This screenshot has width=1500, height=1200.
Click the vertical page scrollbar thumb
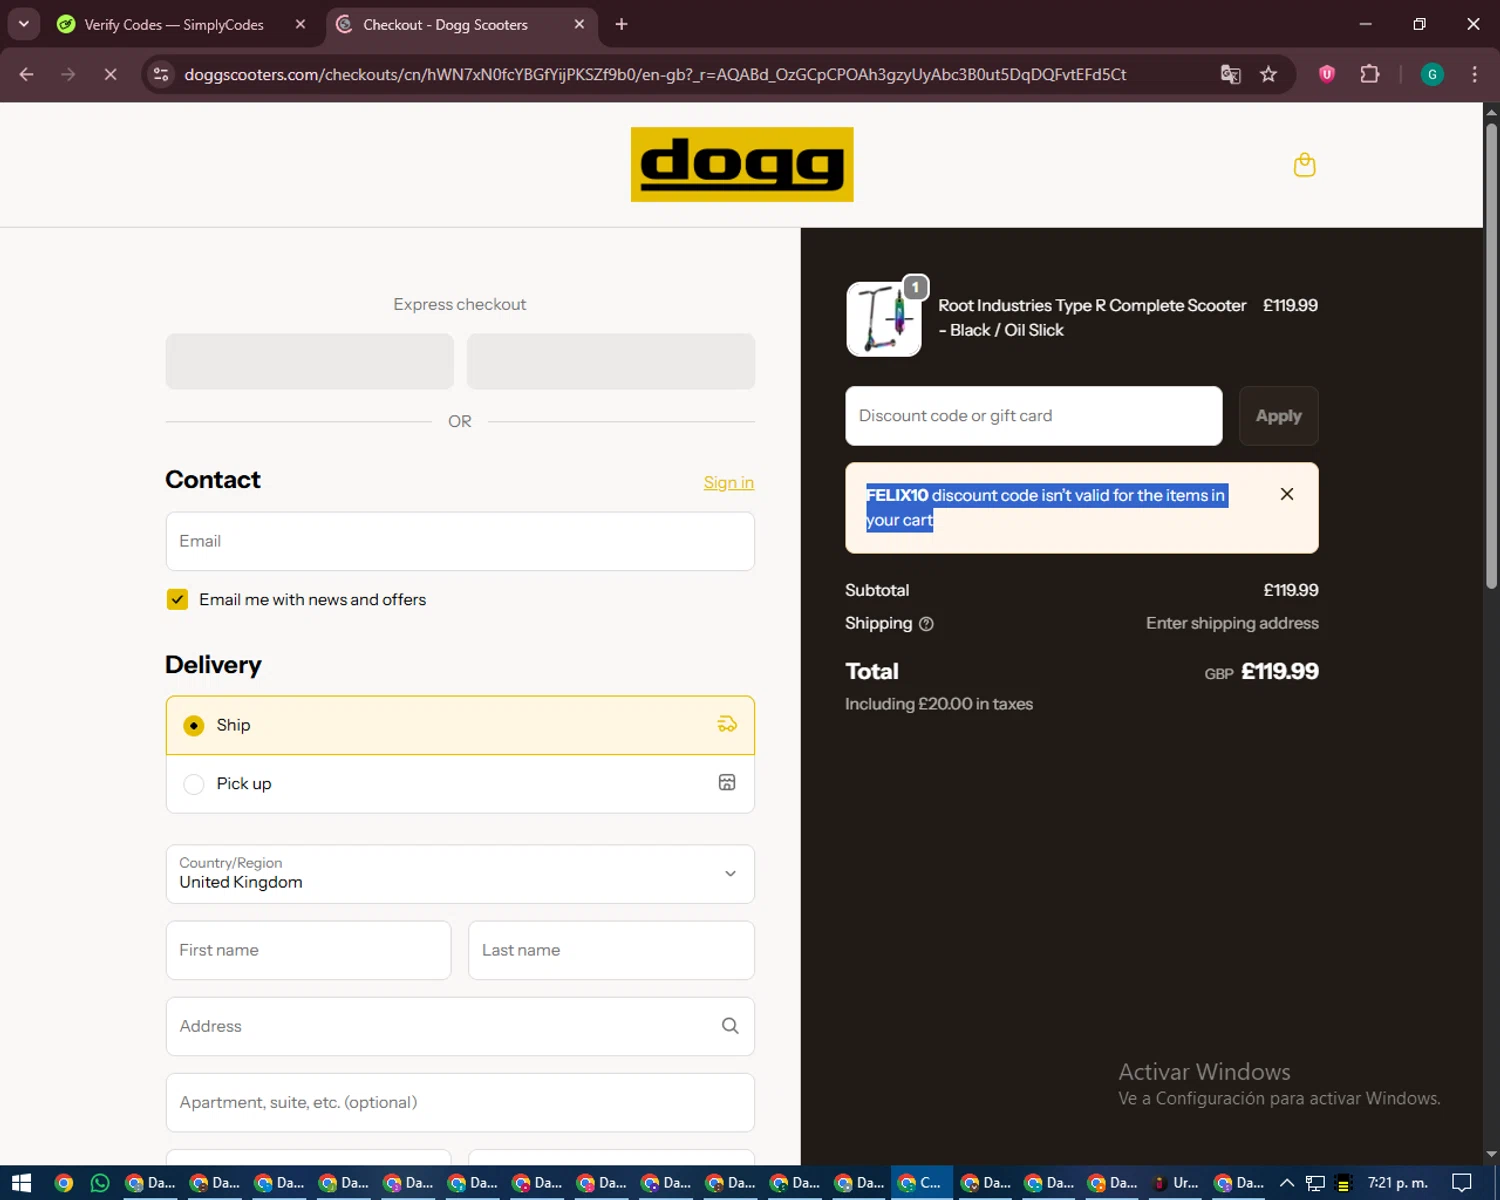click(x=1491, y=355)
